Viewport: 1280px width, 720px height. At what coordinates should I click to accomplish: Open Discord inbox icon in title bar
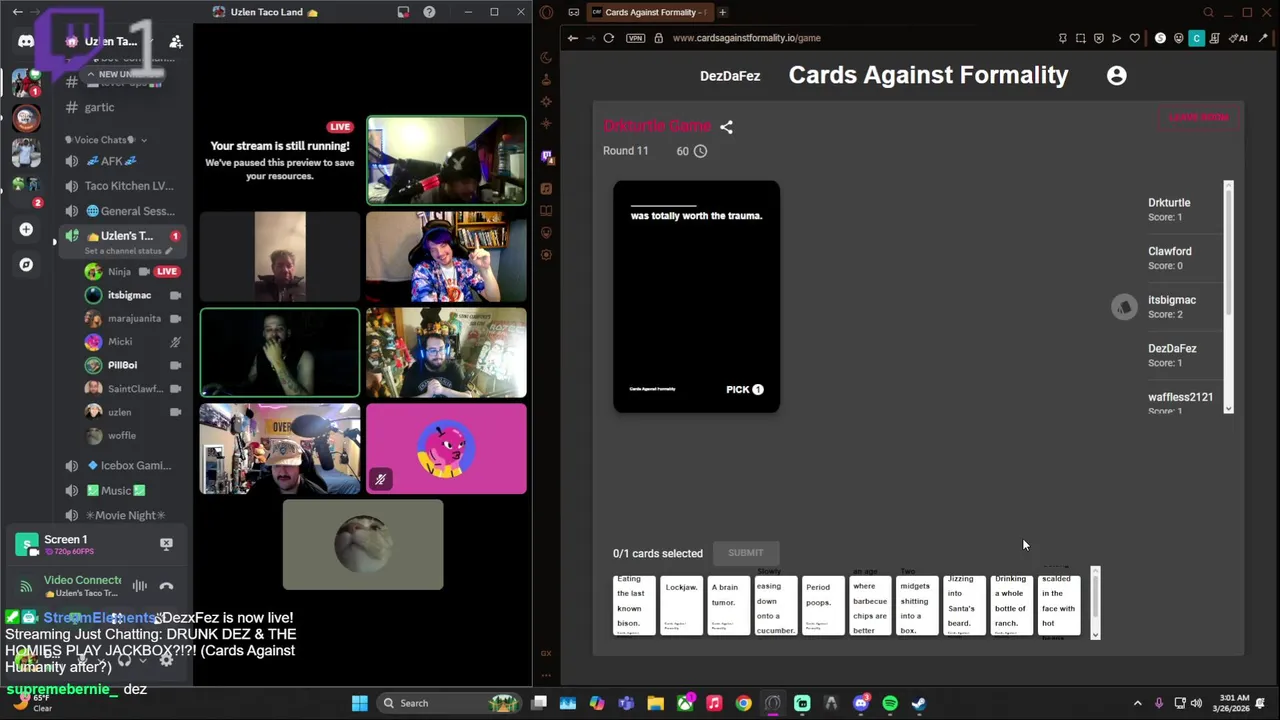click(403, 12)
